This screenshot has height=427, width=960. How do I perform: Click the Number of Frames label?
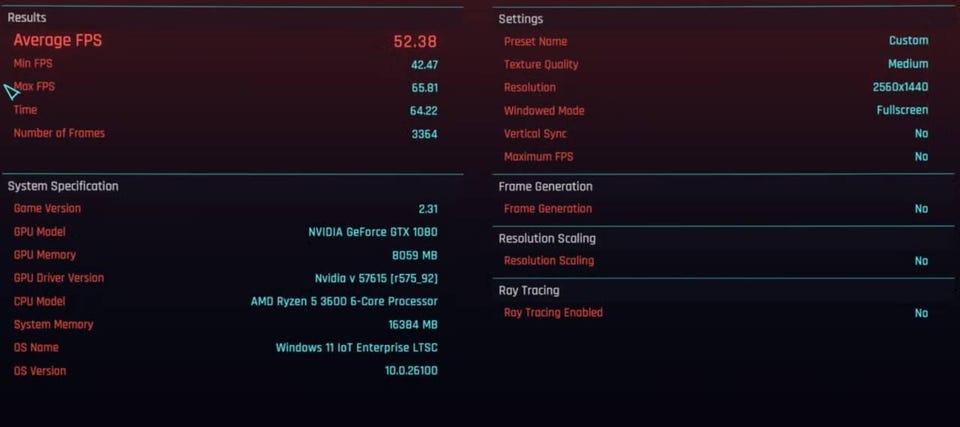coord(59,133)
